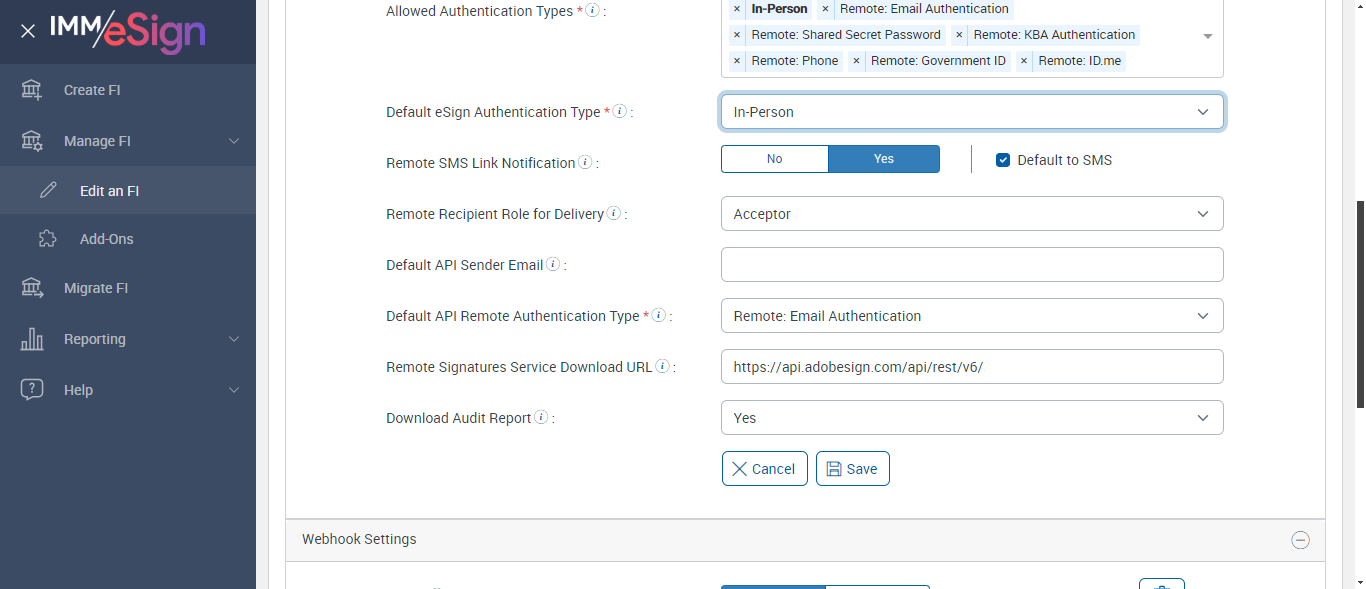Click the Reporting bar chart icon
This screenshot has height=589, width=1366.
tap(32, 339)
